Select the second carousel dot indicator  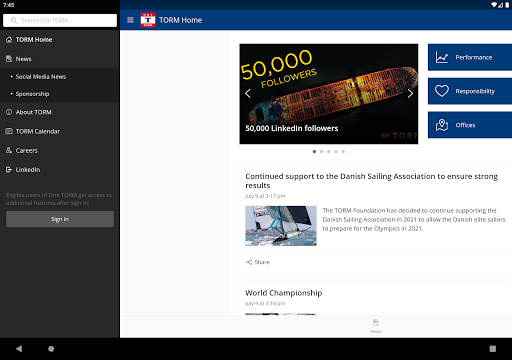pos(322,151)
